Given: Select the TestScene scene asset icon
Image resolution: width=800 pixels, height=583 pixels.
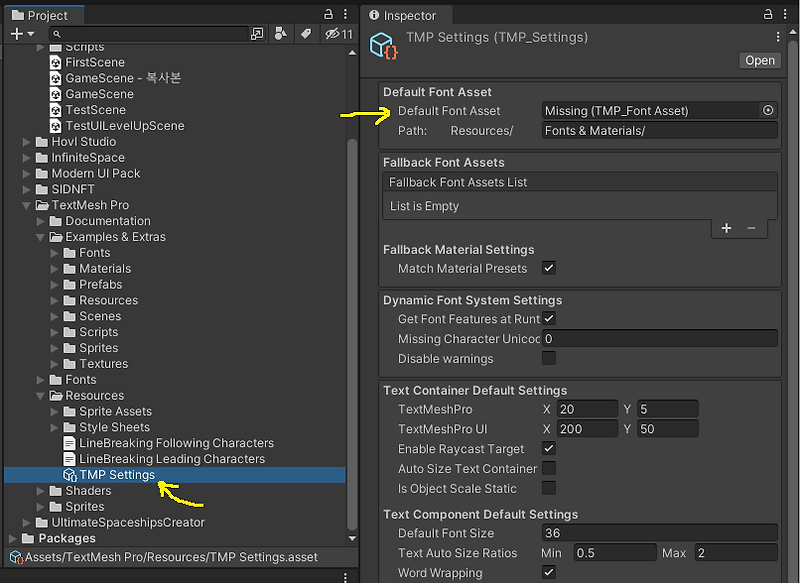Looking at the screenshot, I should (x=56, y=110).
